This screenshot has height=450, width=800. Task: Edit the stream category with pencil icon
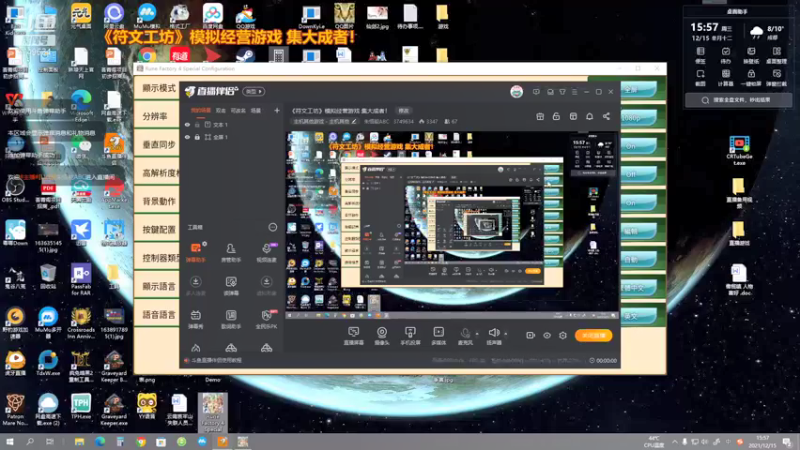point(354,121)
